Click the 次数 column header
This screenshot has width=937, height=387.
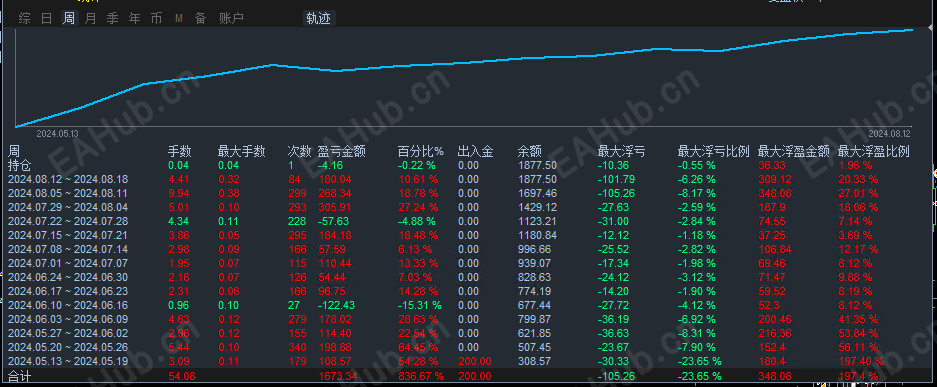click(x=299, y=152)
